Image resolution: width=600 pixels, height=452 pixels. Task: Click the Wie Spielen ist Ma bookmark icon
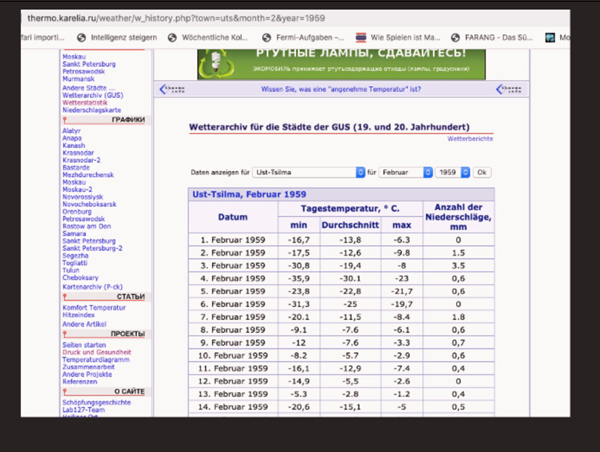[361, 38]
